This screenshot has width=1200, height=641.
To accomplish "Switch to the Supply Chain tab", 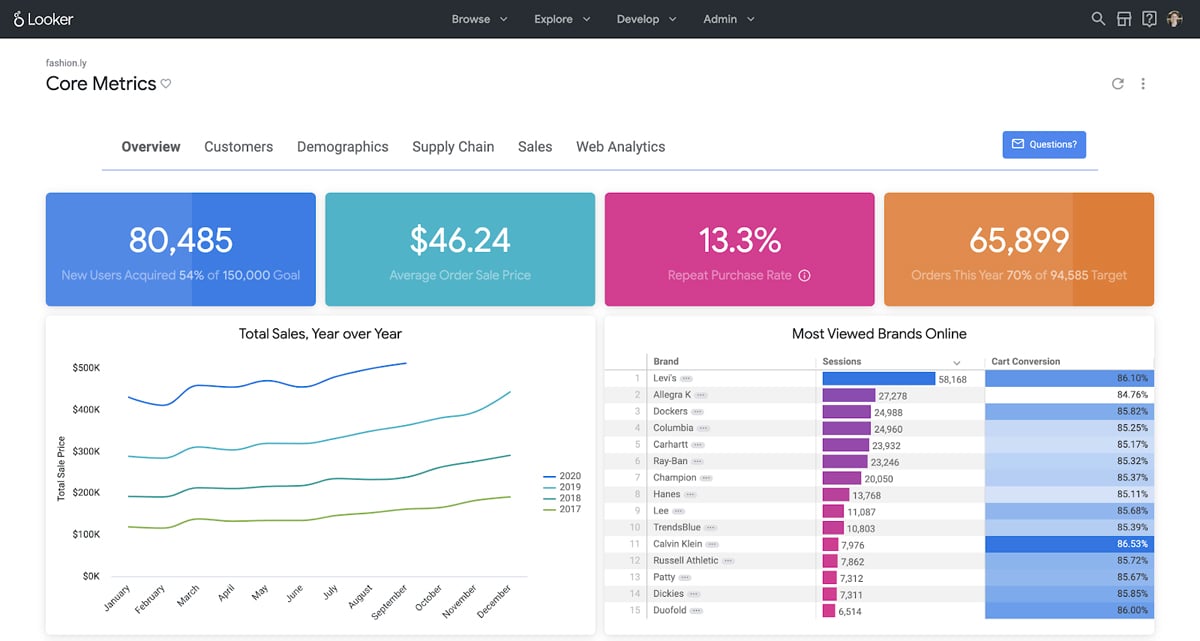I will click(x=453, y=146).
